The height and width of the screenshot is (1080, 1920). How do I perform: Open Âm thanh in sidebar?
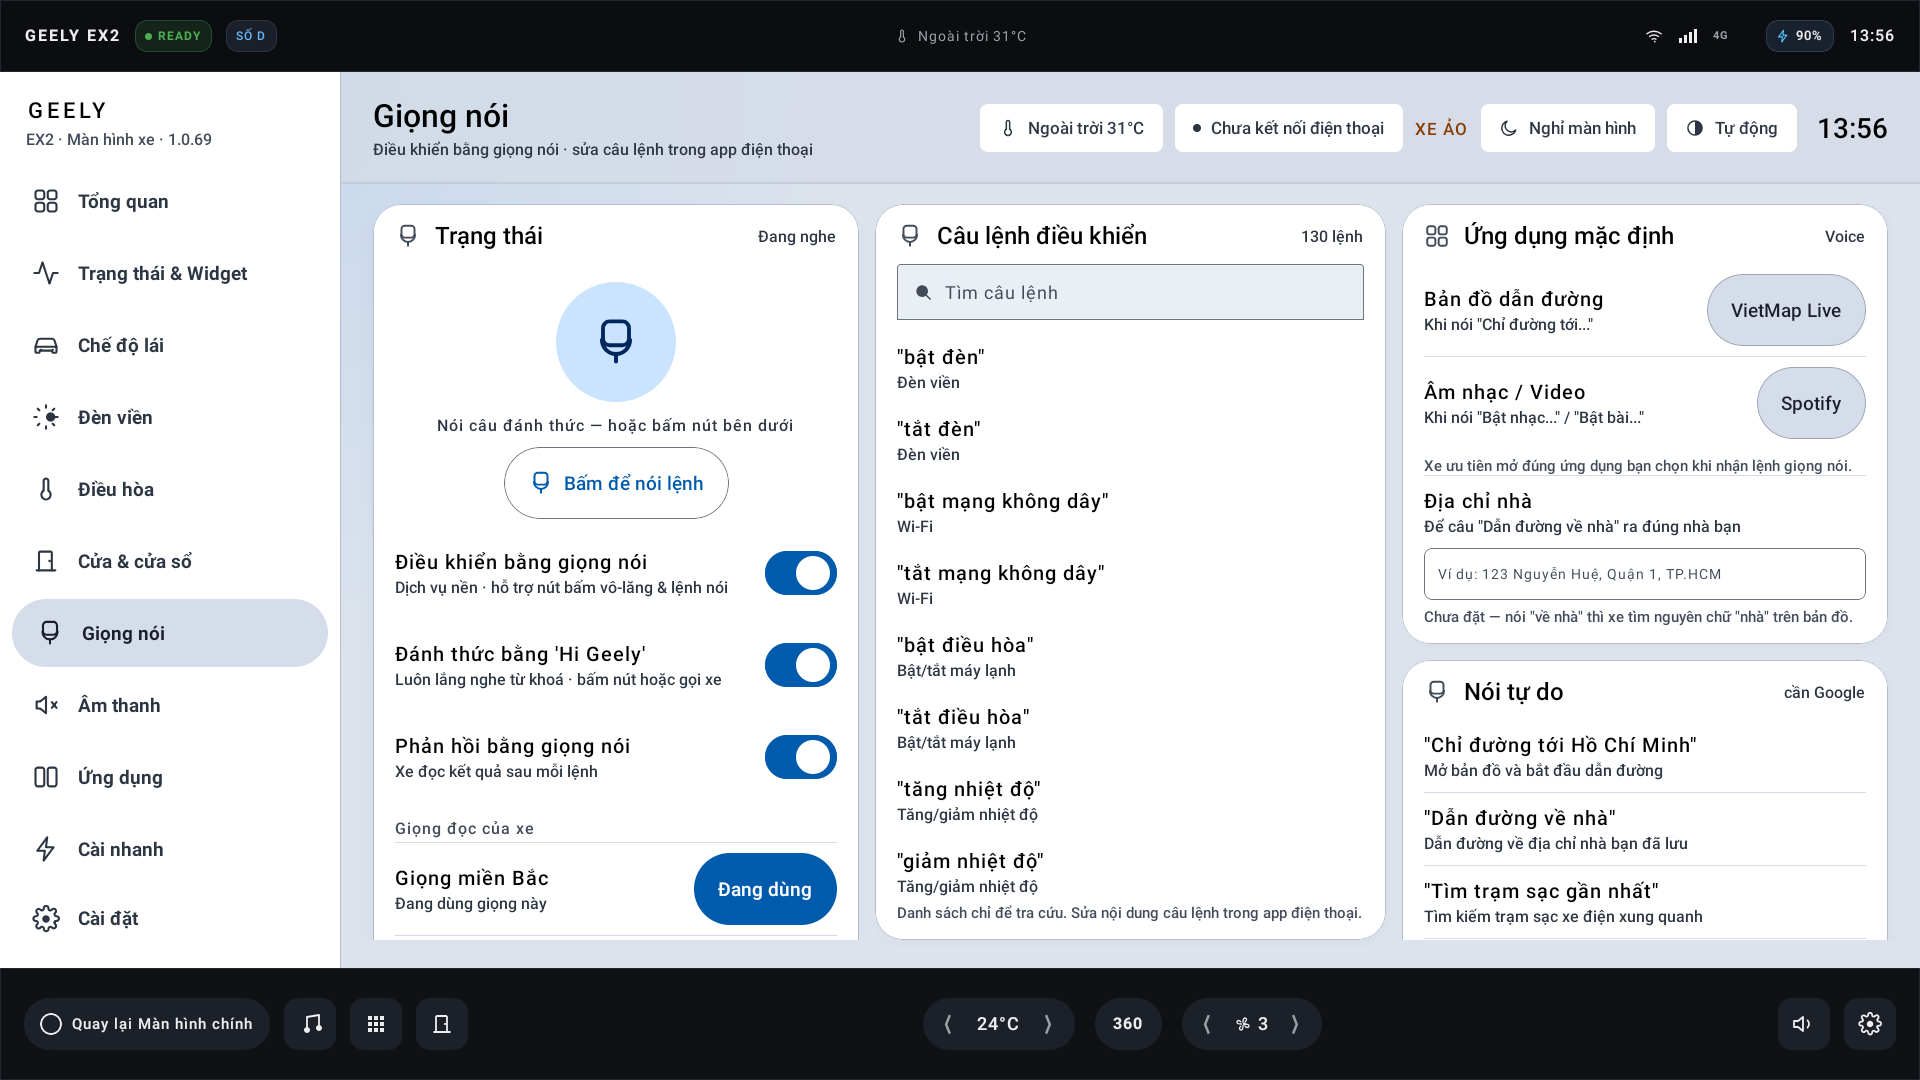coord(170,705)
